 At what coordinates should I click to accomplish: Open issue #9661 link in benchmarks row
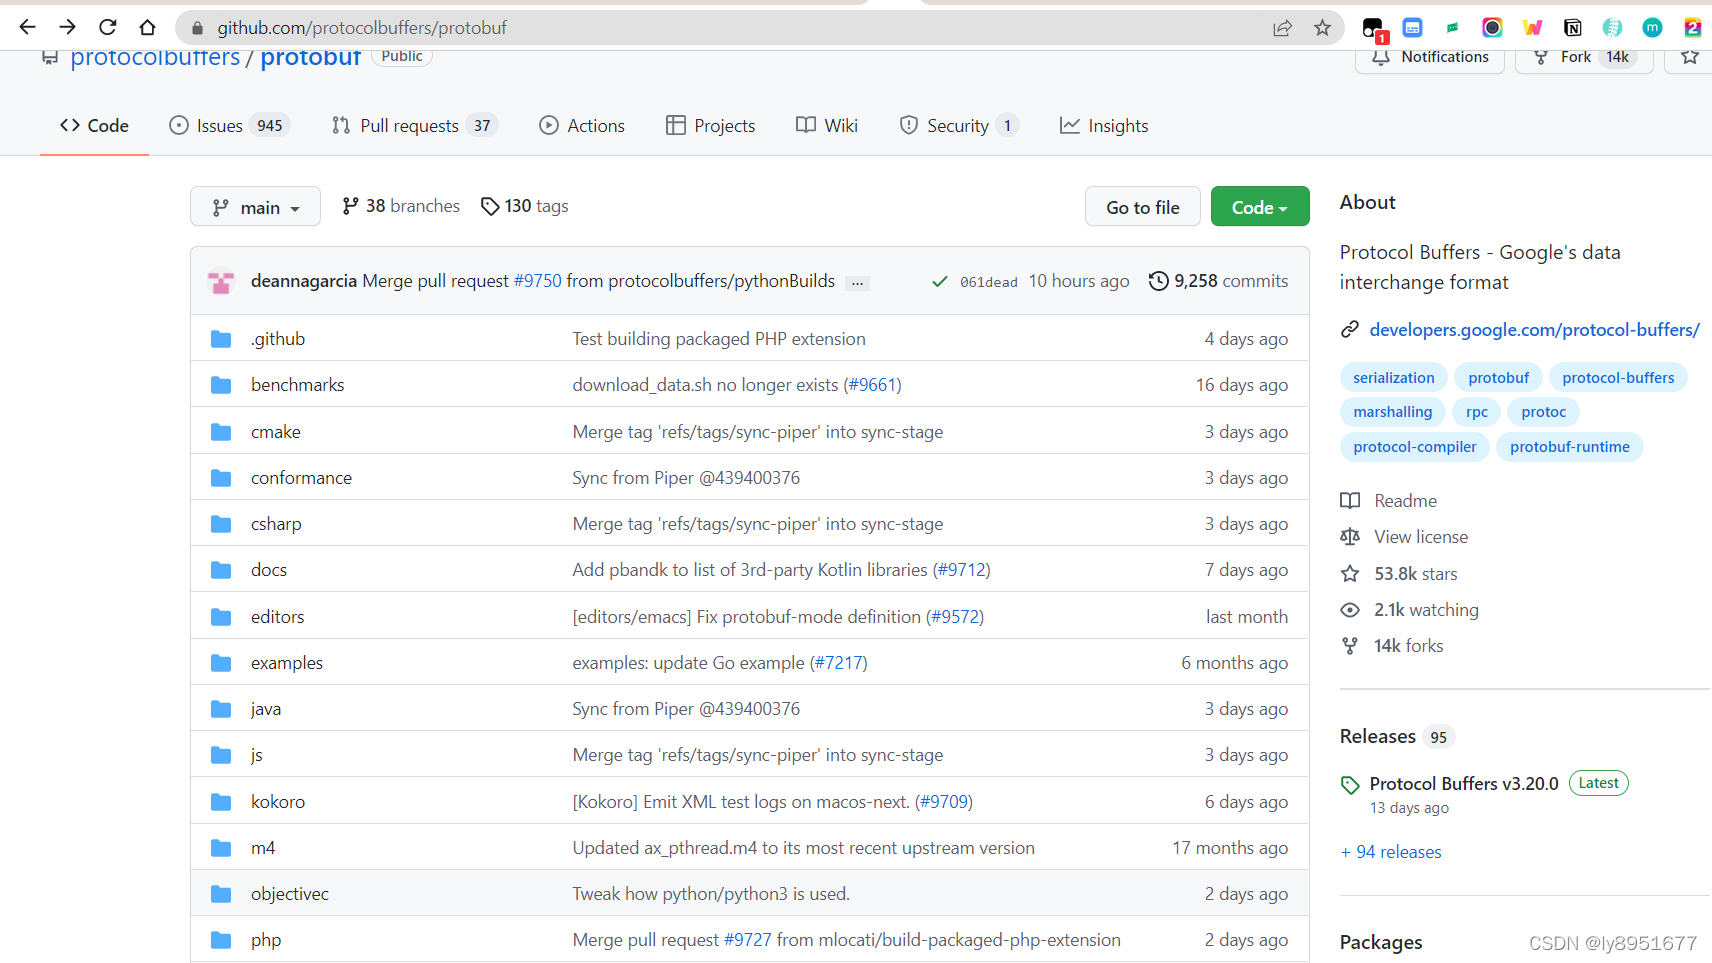click(x=872, y=385)
